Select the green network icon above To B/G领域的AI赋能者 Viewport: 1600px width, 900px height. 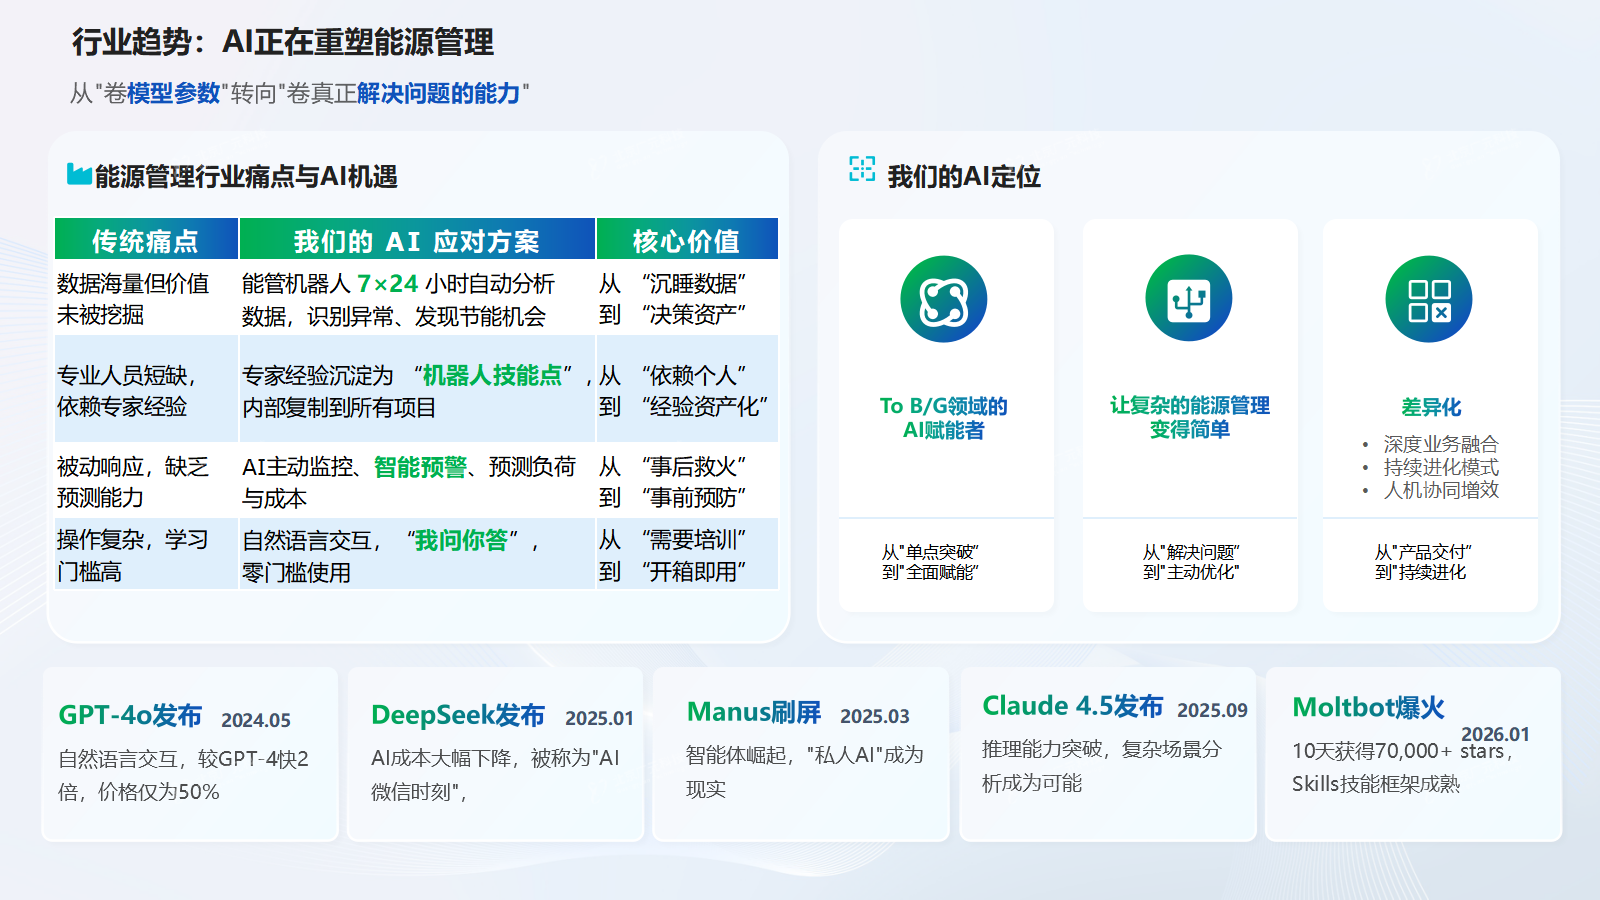tap(944, 298)
